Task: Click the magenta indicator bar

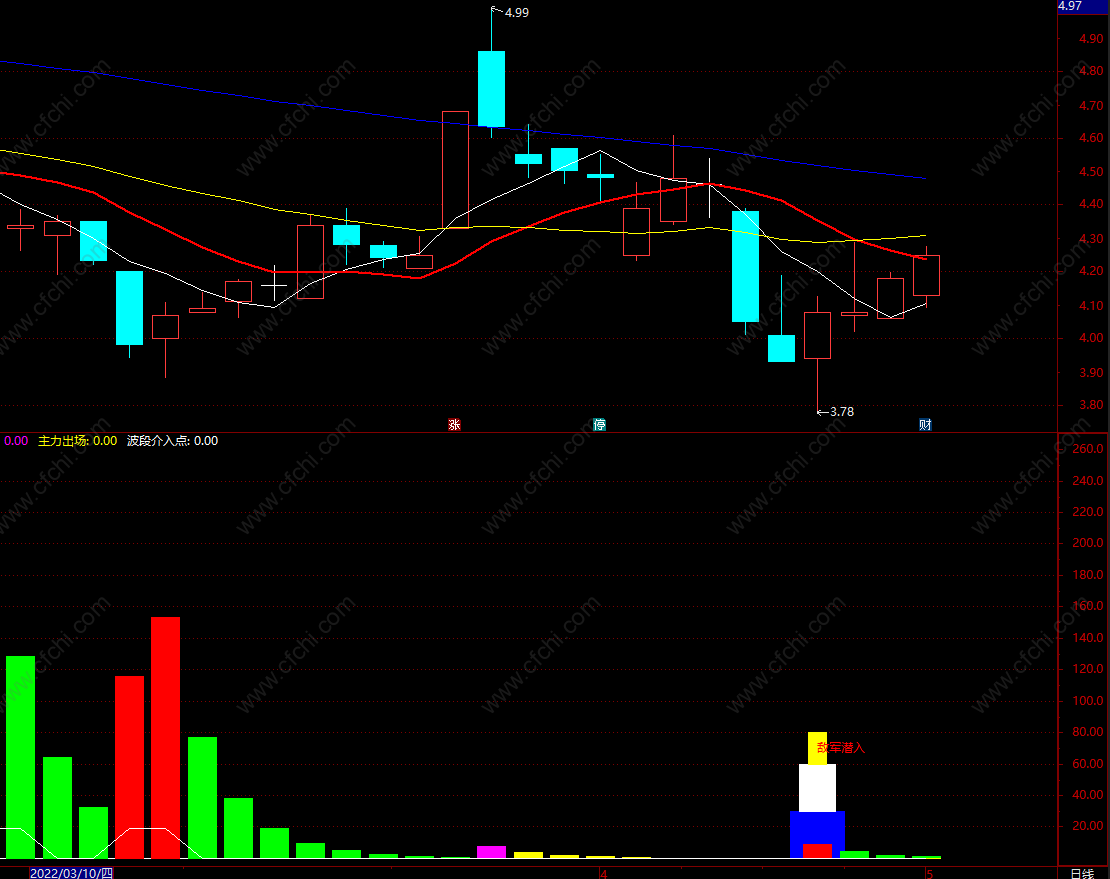Action: (x=491, y=852)
